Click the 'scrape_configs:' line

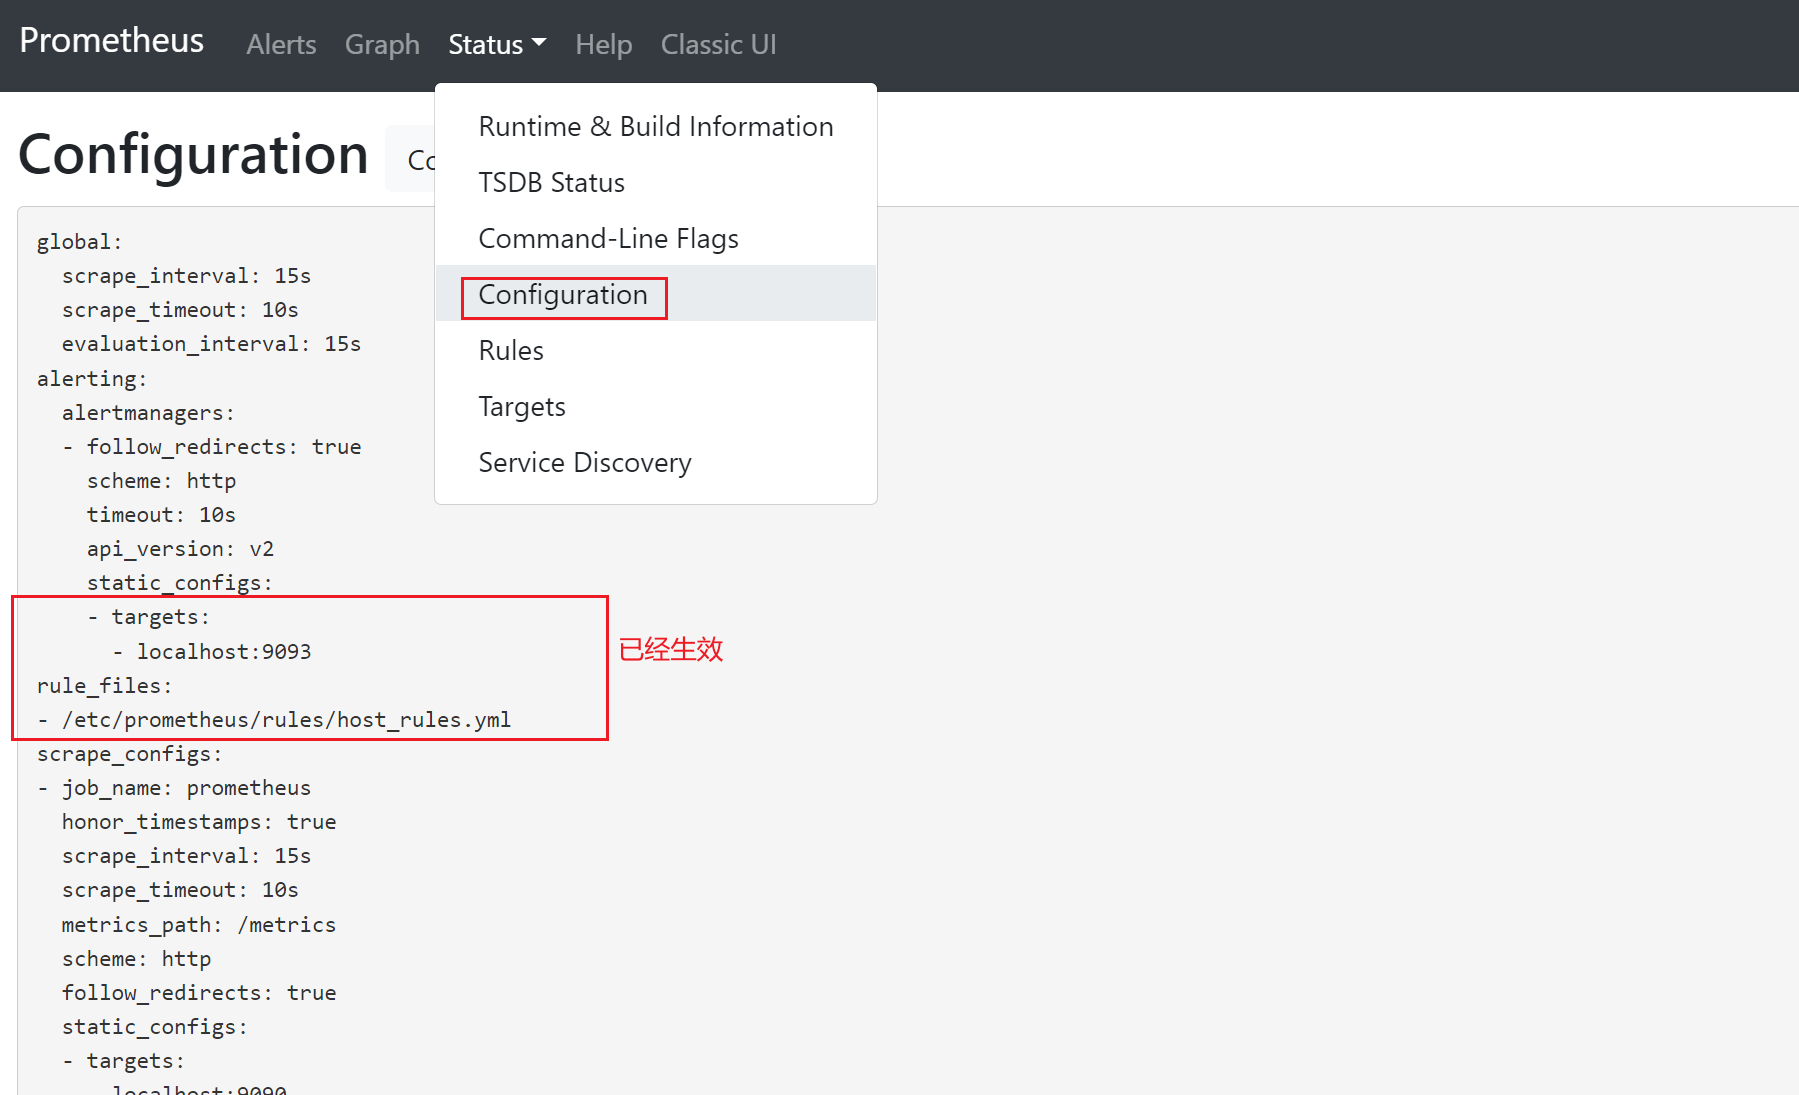coord(130,754)
